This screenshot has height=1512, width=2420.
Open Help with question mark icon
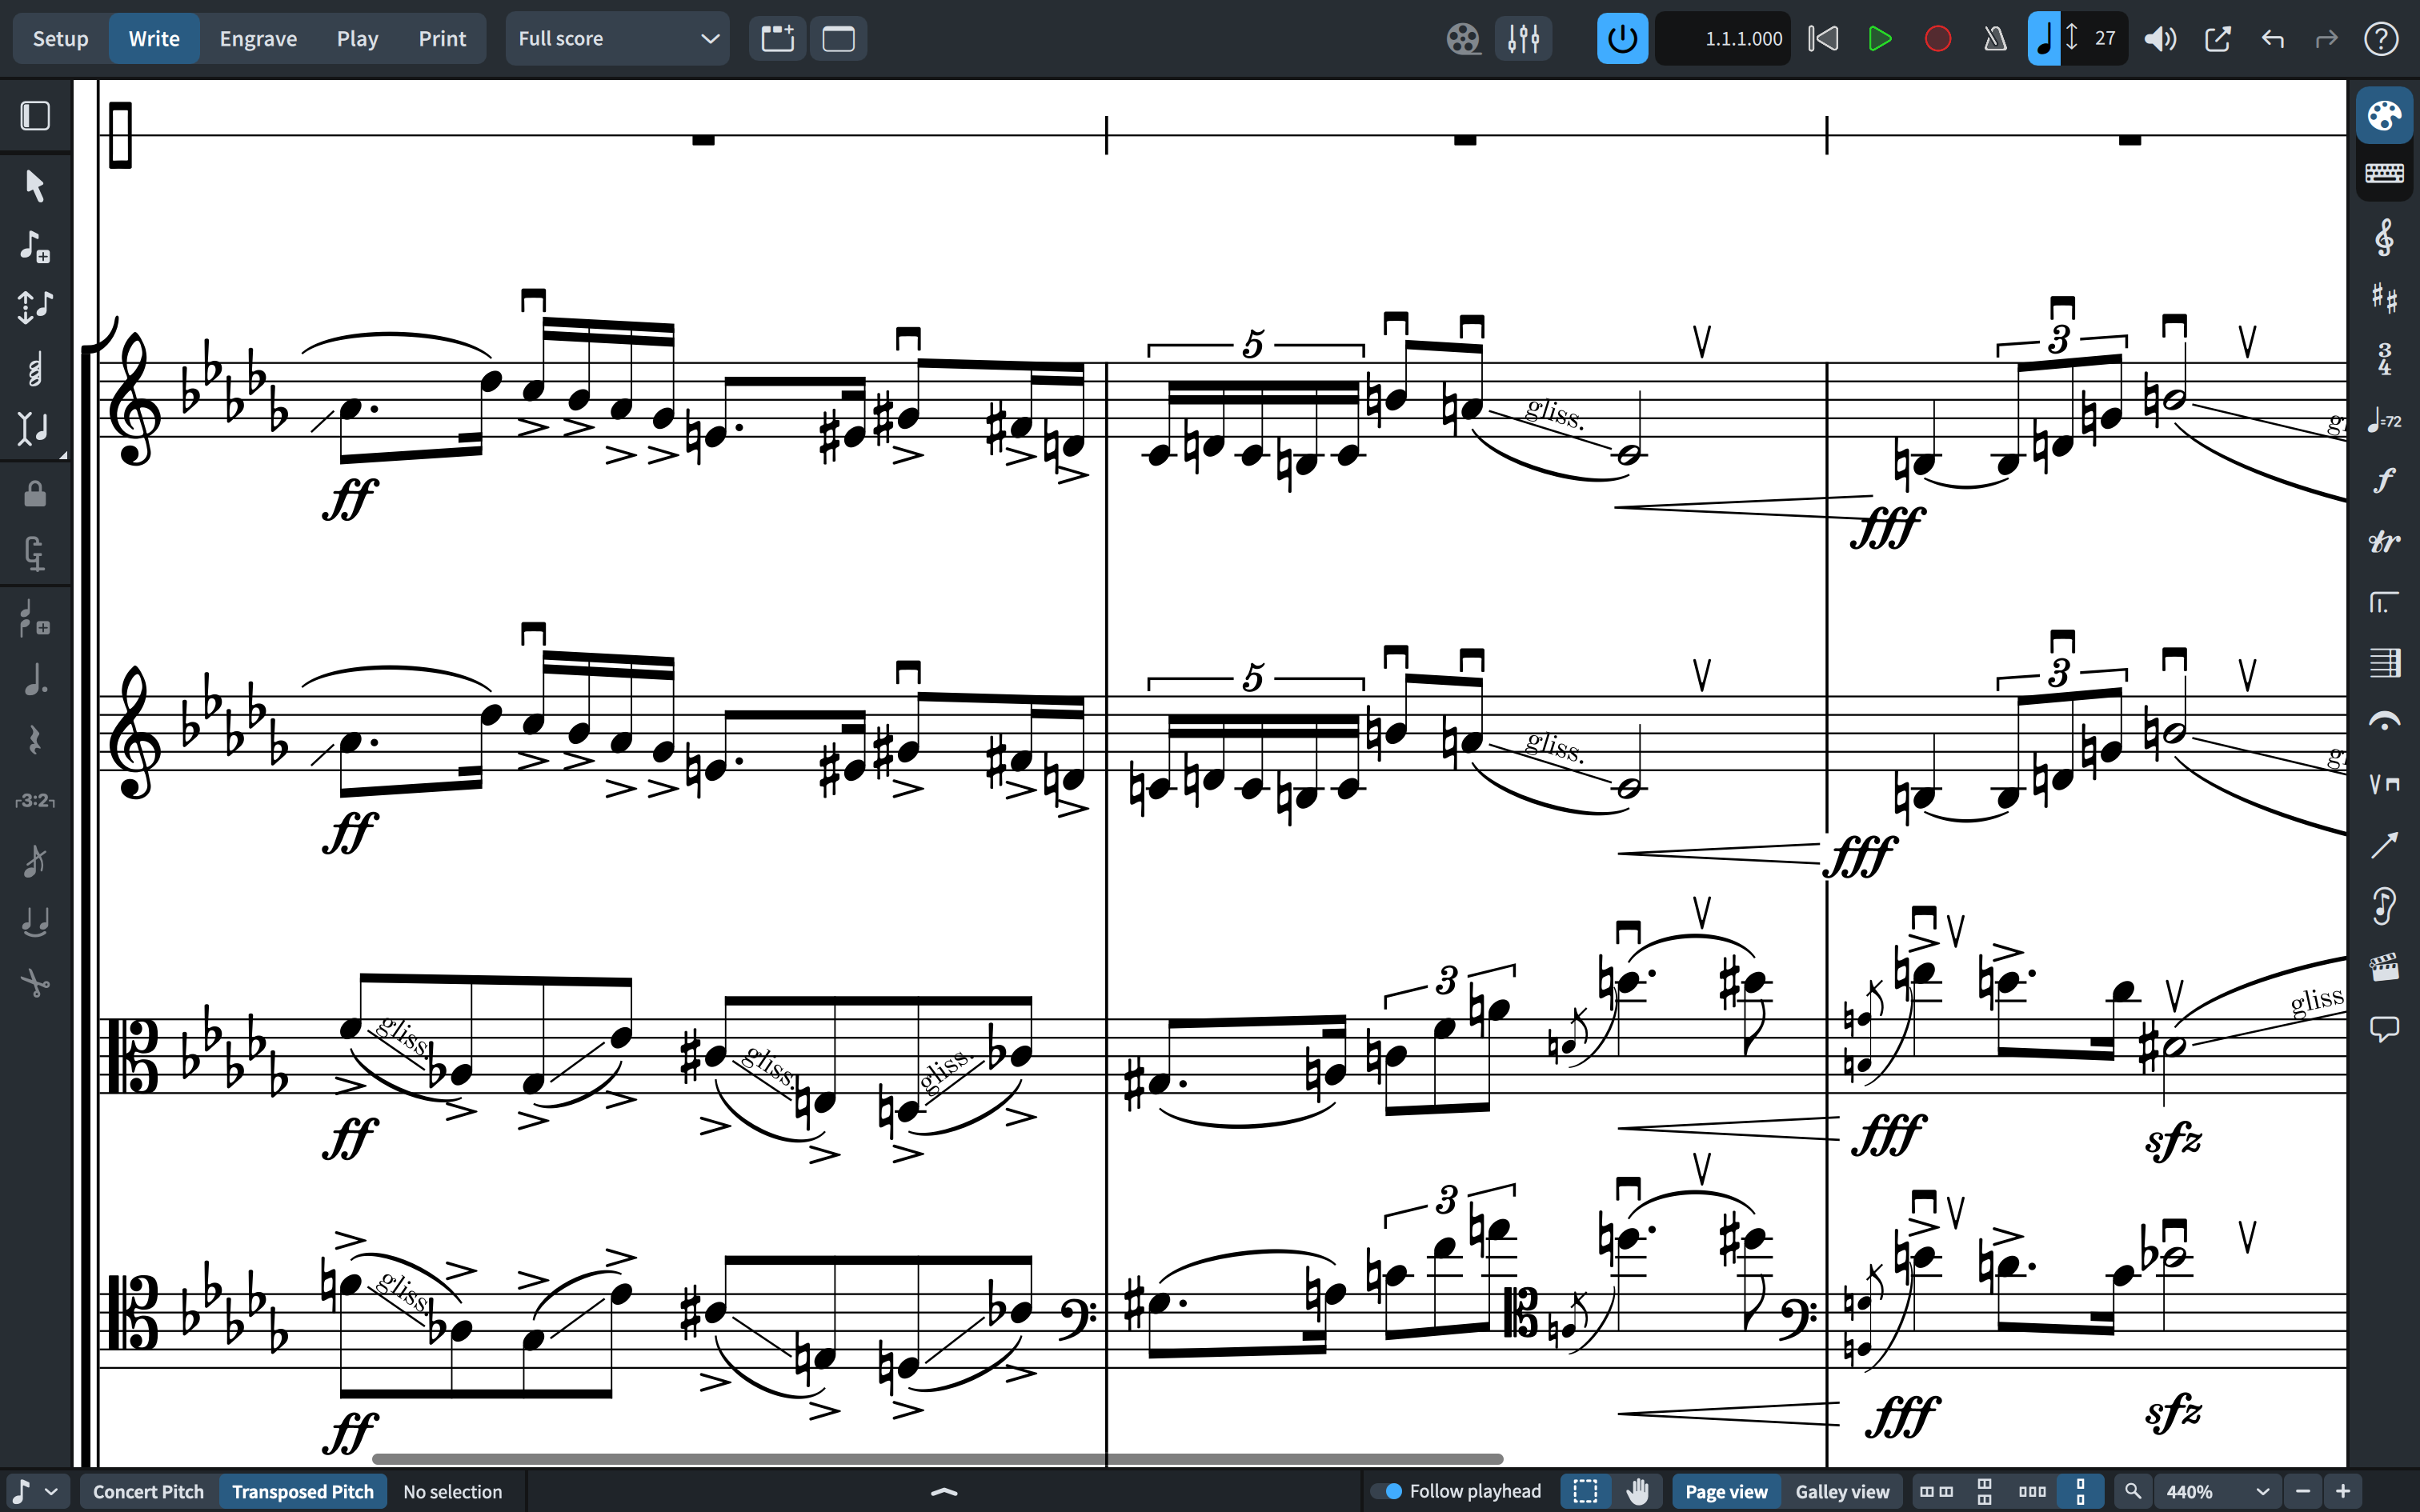click(2381, 38)
